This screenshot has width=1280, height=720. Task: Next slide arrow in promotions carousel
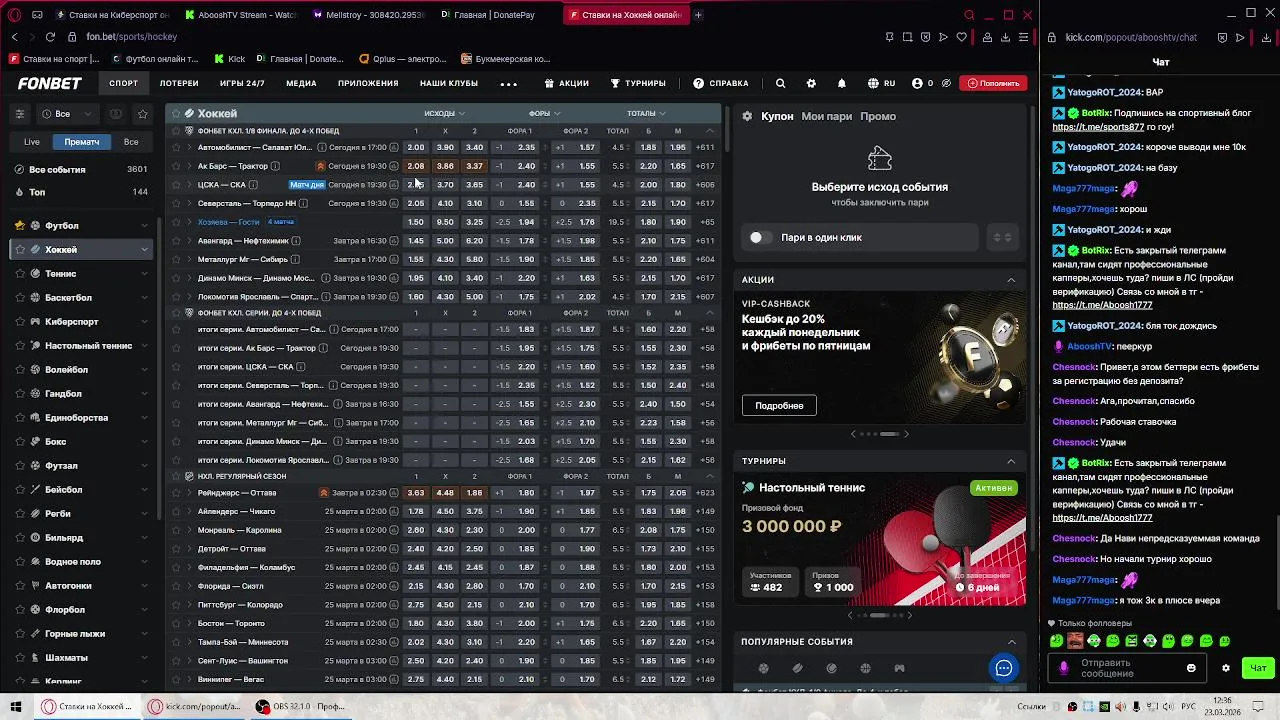(x=906, y=433)
